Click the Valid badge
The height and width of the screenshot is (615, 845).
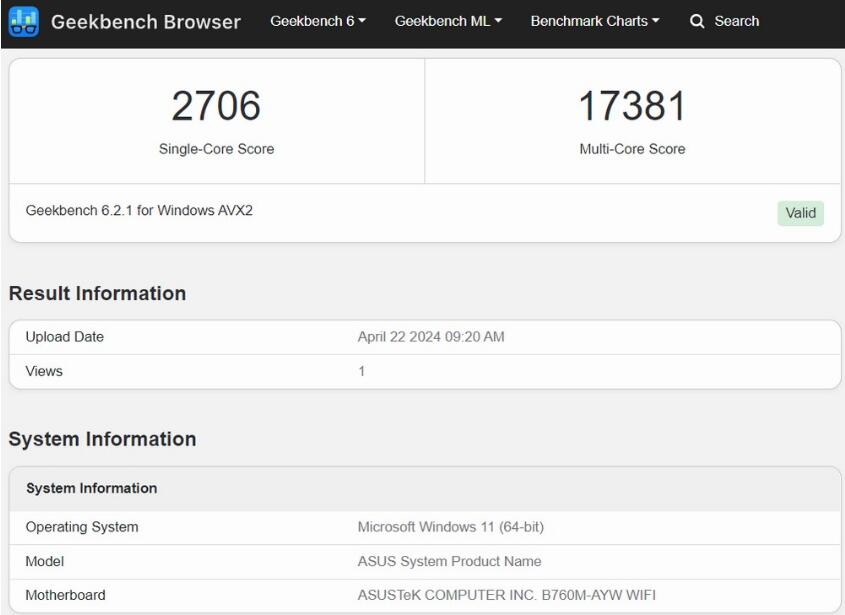(x=803, y=212)
